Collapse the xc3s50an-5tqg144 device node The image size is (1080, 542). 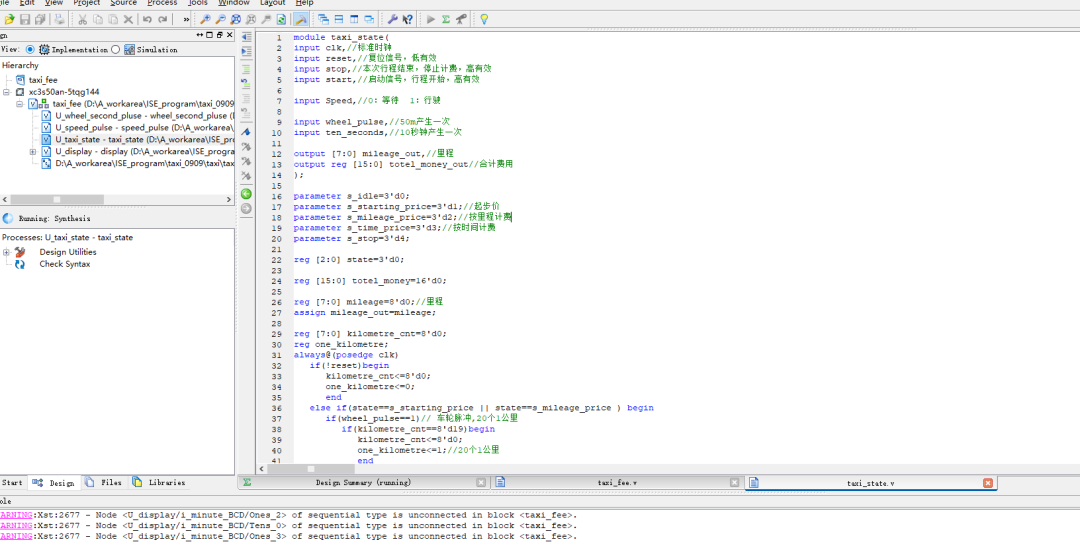click(7, 92)
